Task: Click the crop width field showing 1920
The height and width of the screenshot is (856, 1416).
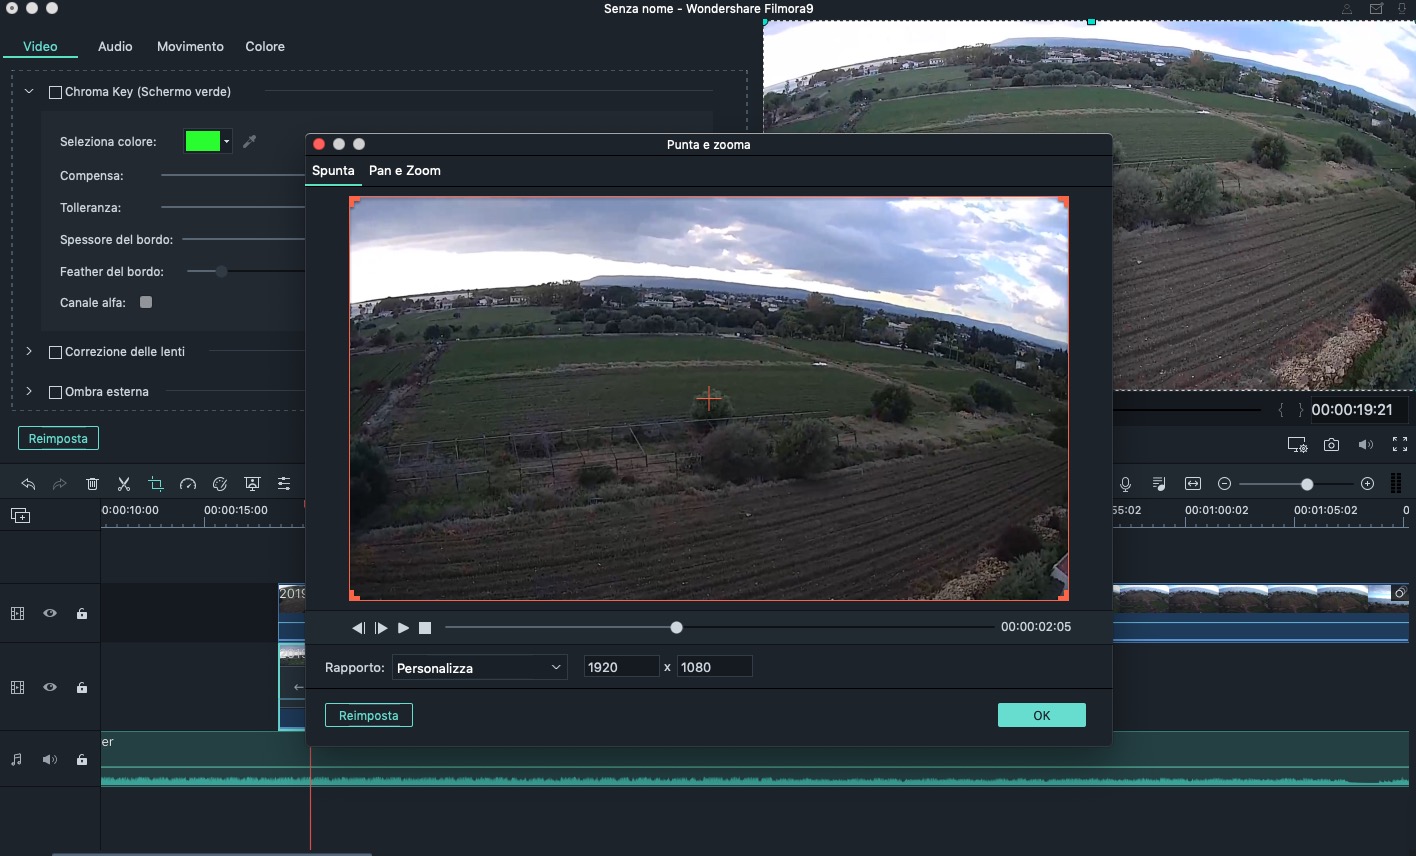Action: 621,668
